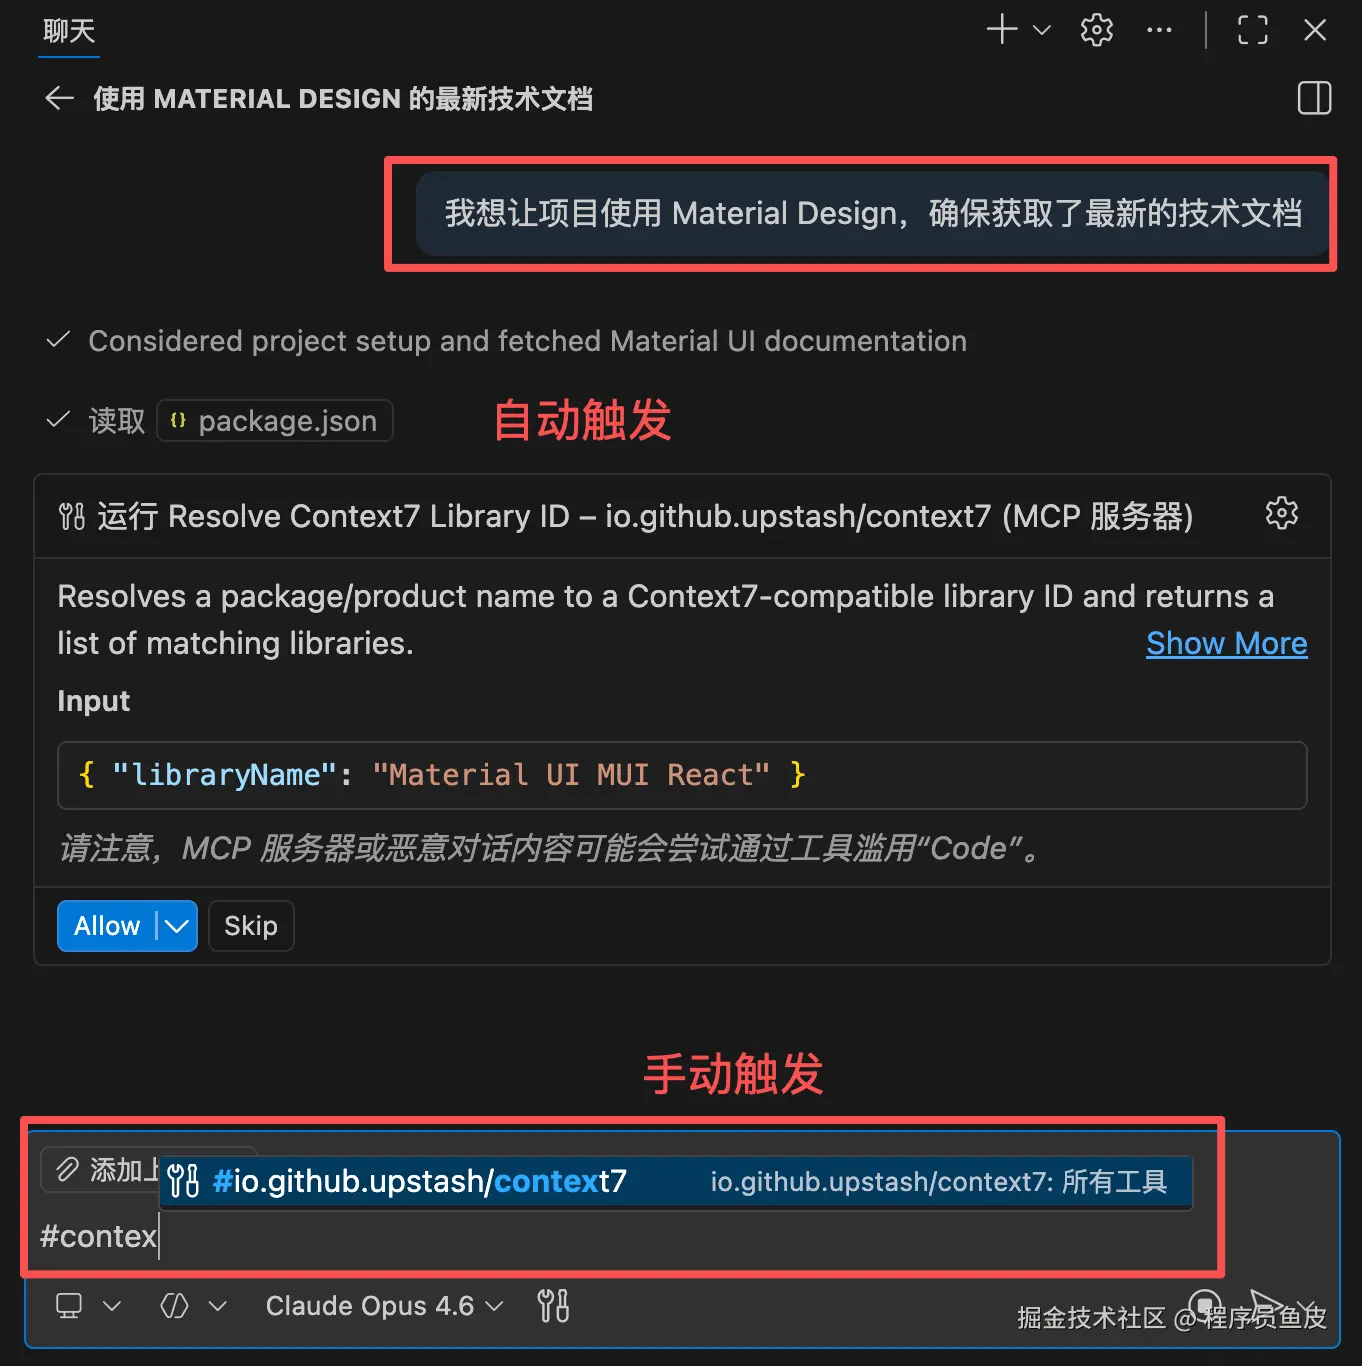Open the configure tools icon in input bar
The width and height of the screenshot is (1362, 1366).
pos(553,1306)
